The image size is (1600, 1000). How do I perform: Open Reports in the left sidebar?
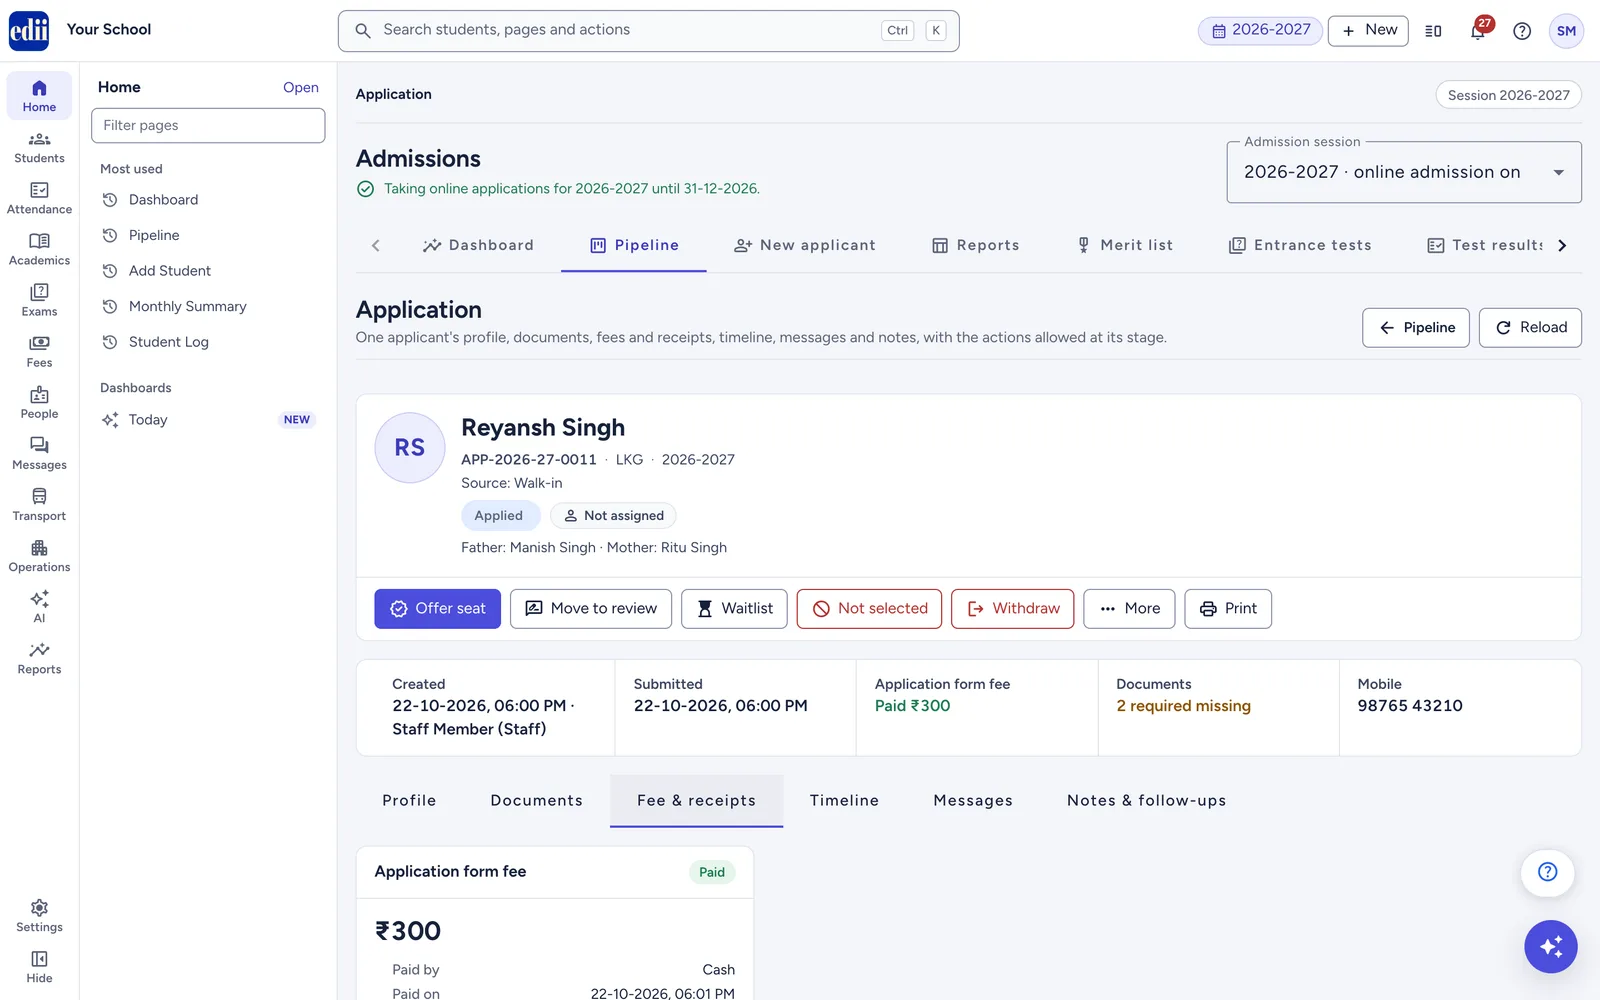point(39,657)
